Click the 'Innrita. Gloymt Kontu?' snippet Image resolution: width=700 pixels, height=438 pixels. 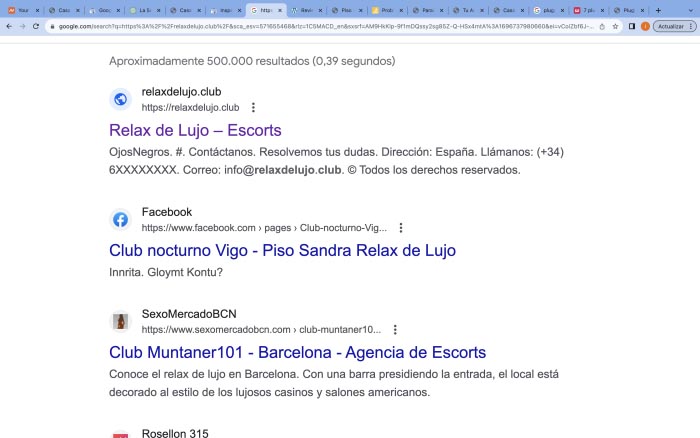coord(166,272)
